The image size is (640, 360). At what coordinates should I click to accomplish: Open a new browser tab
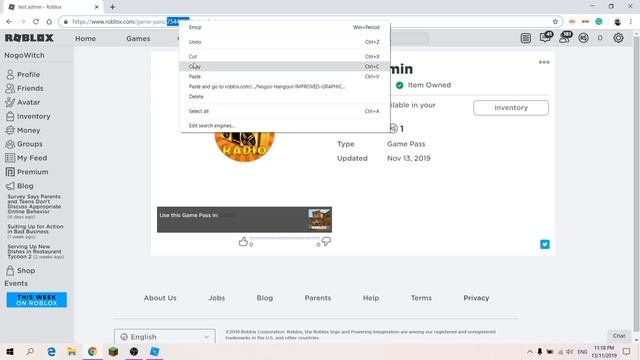click(x=112, y=7)
